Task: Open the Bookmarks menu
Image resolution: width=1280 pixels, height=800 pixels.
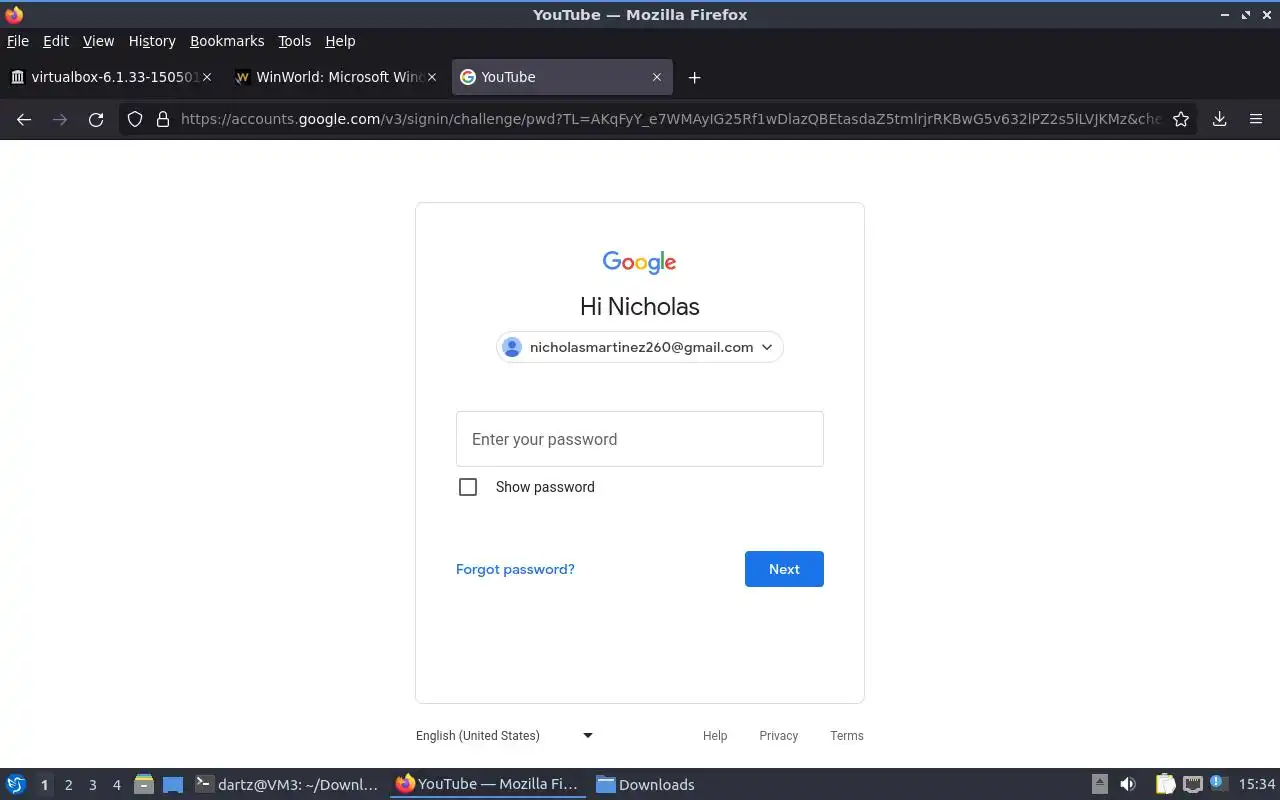Action: click(227, 41)
